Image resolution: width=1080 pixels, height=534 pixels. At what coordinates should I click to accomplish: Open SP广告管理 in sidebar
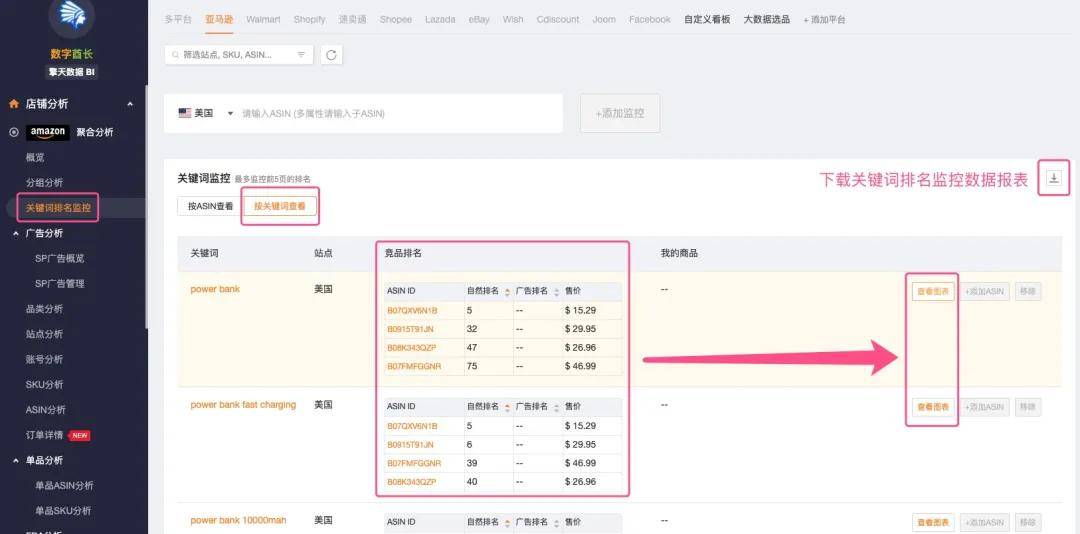(x=59, y=284)
